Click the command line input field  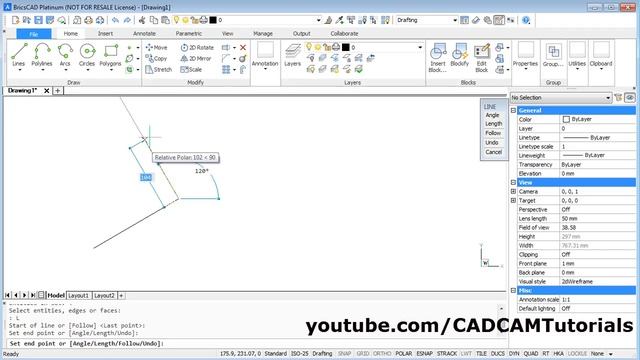coord(255,344)
